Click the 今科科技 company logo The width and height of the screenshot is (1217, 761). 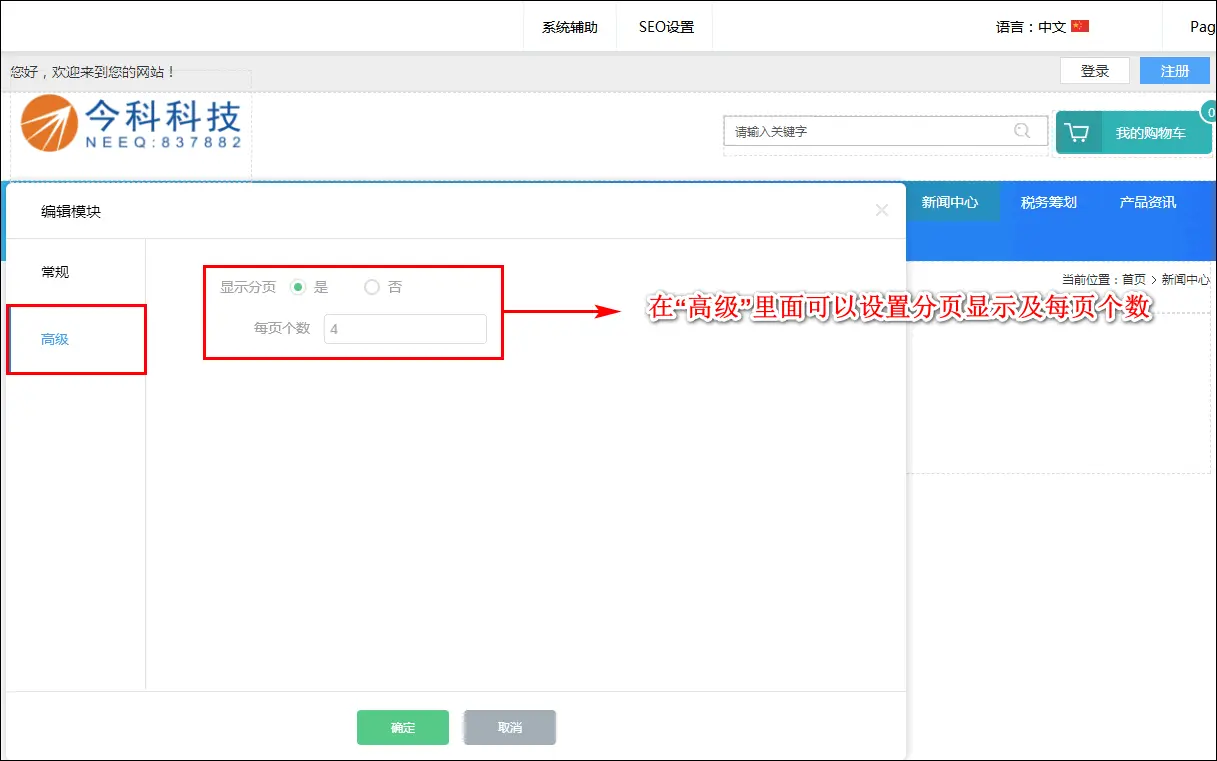[x=131, y=124]
